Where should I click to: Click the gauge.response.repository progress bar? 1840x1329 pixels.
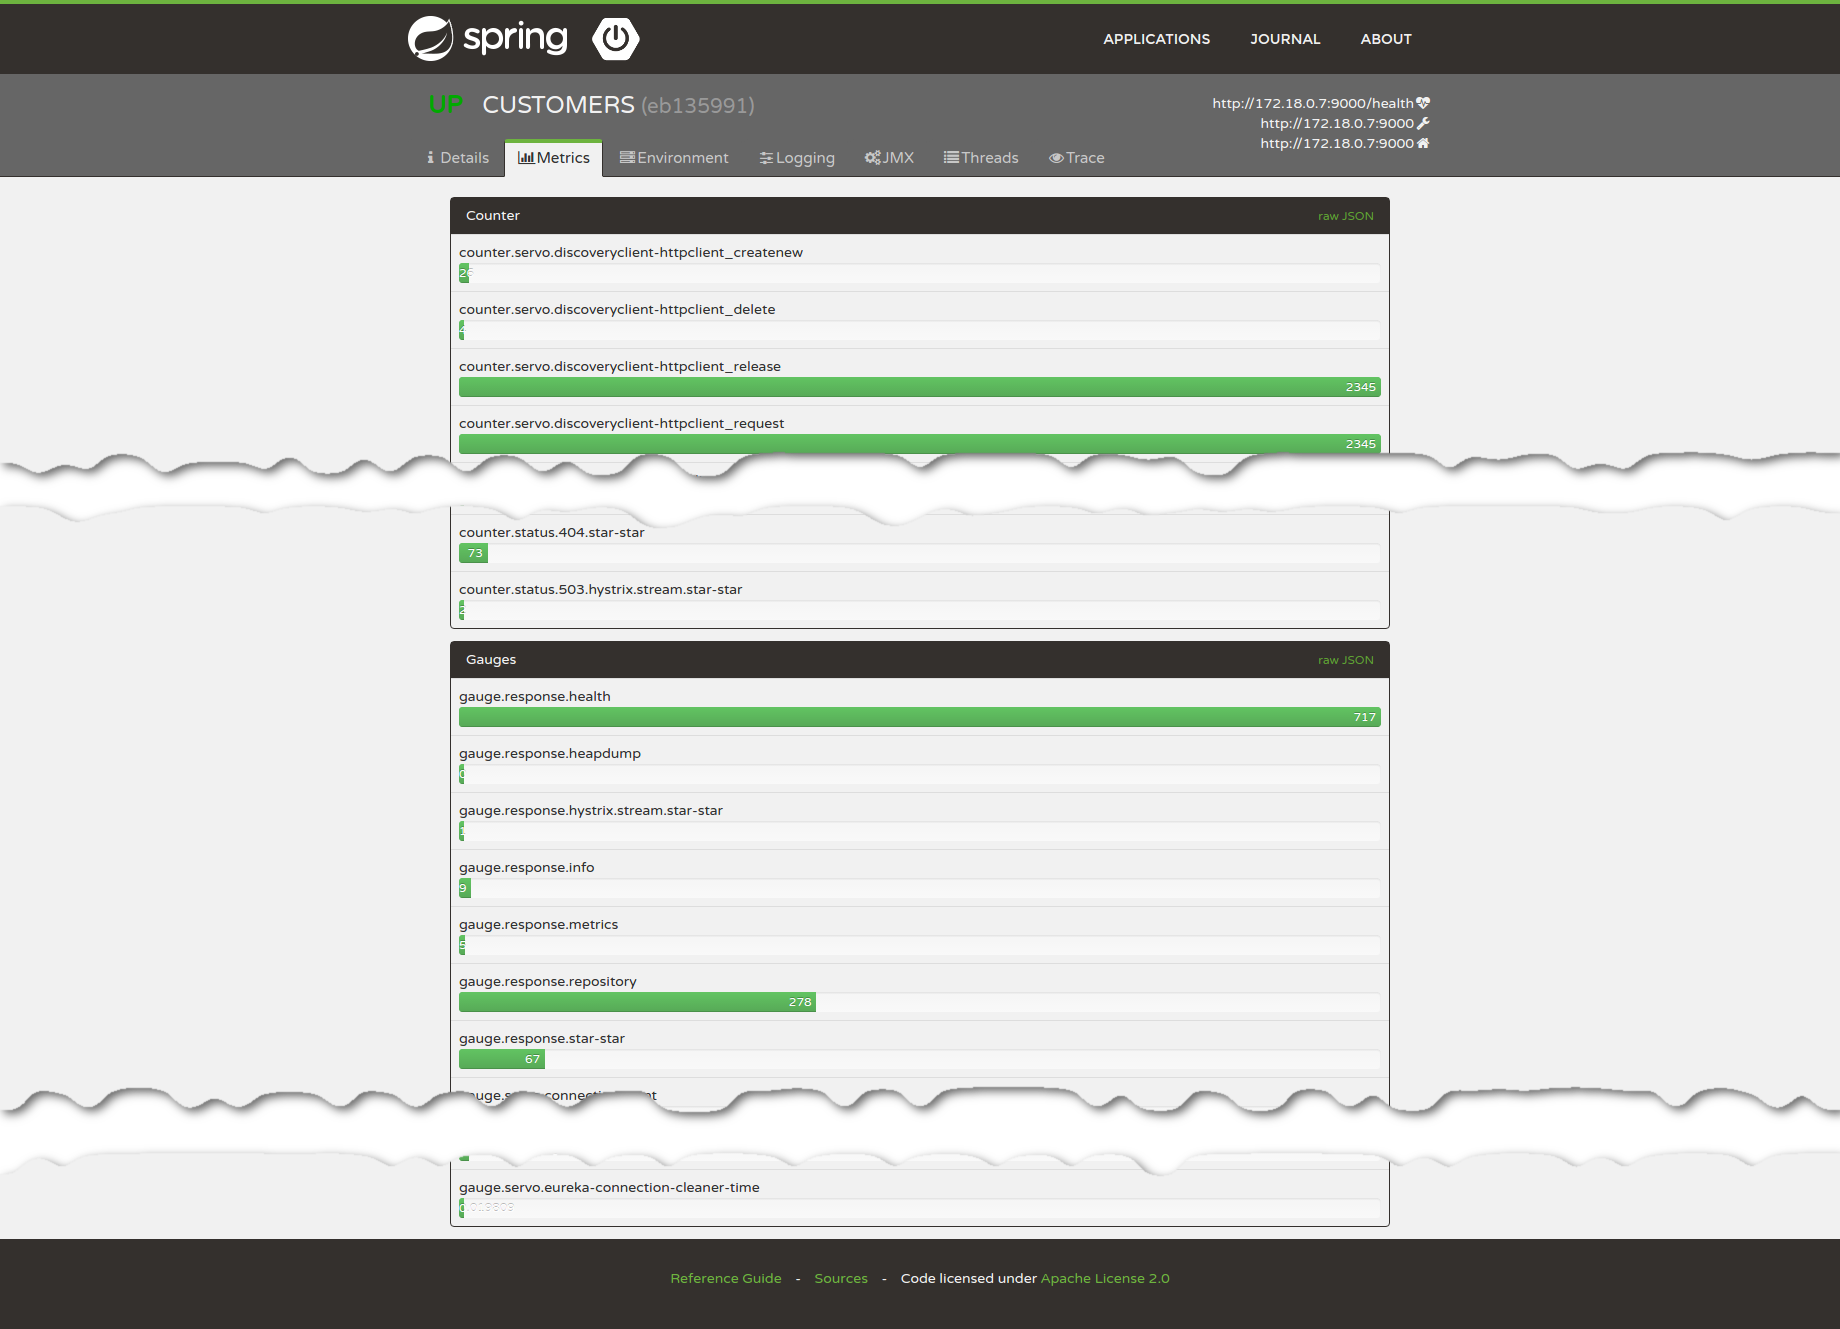pyautogui.click(x=637, y=1002)
